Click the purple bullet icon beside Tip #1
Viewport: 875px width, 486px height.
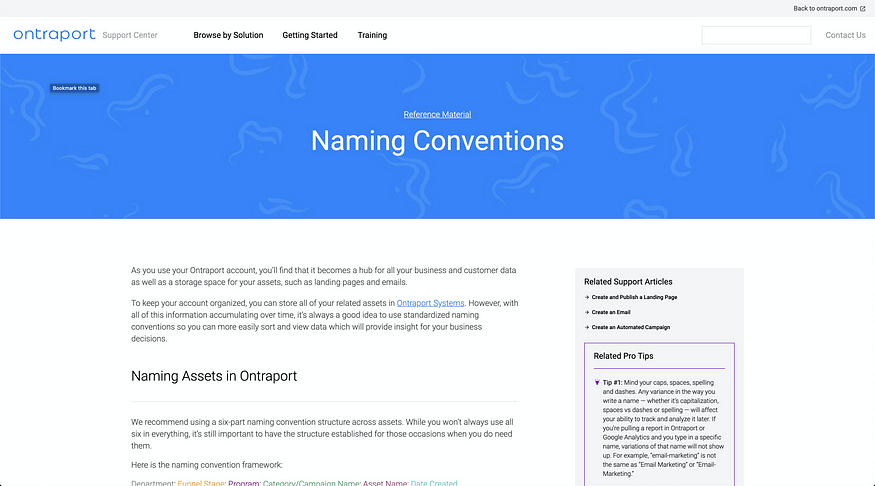[597, 383]
